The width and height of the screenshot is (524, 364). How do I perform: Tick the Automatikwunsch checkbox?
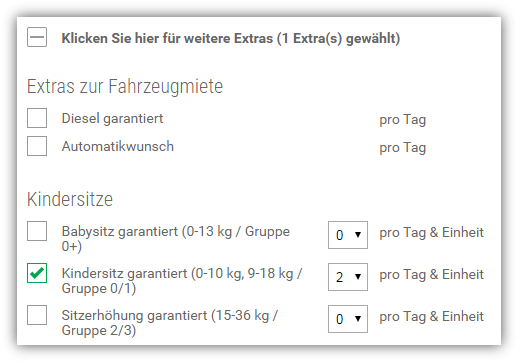click(37, 146)
